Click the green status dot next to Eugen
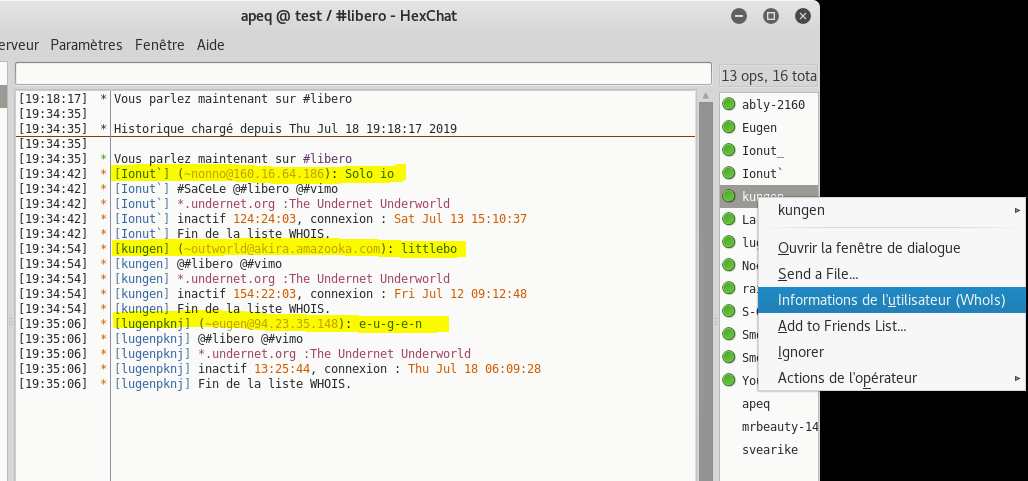 (728, 127)
